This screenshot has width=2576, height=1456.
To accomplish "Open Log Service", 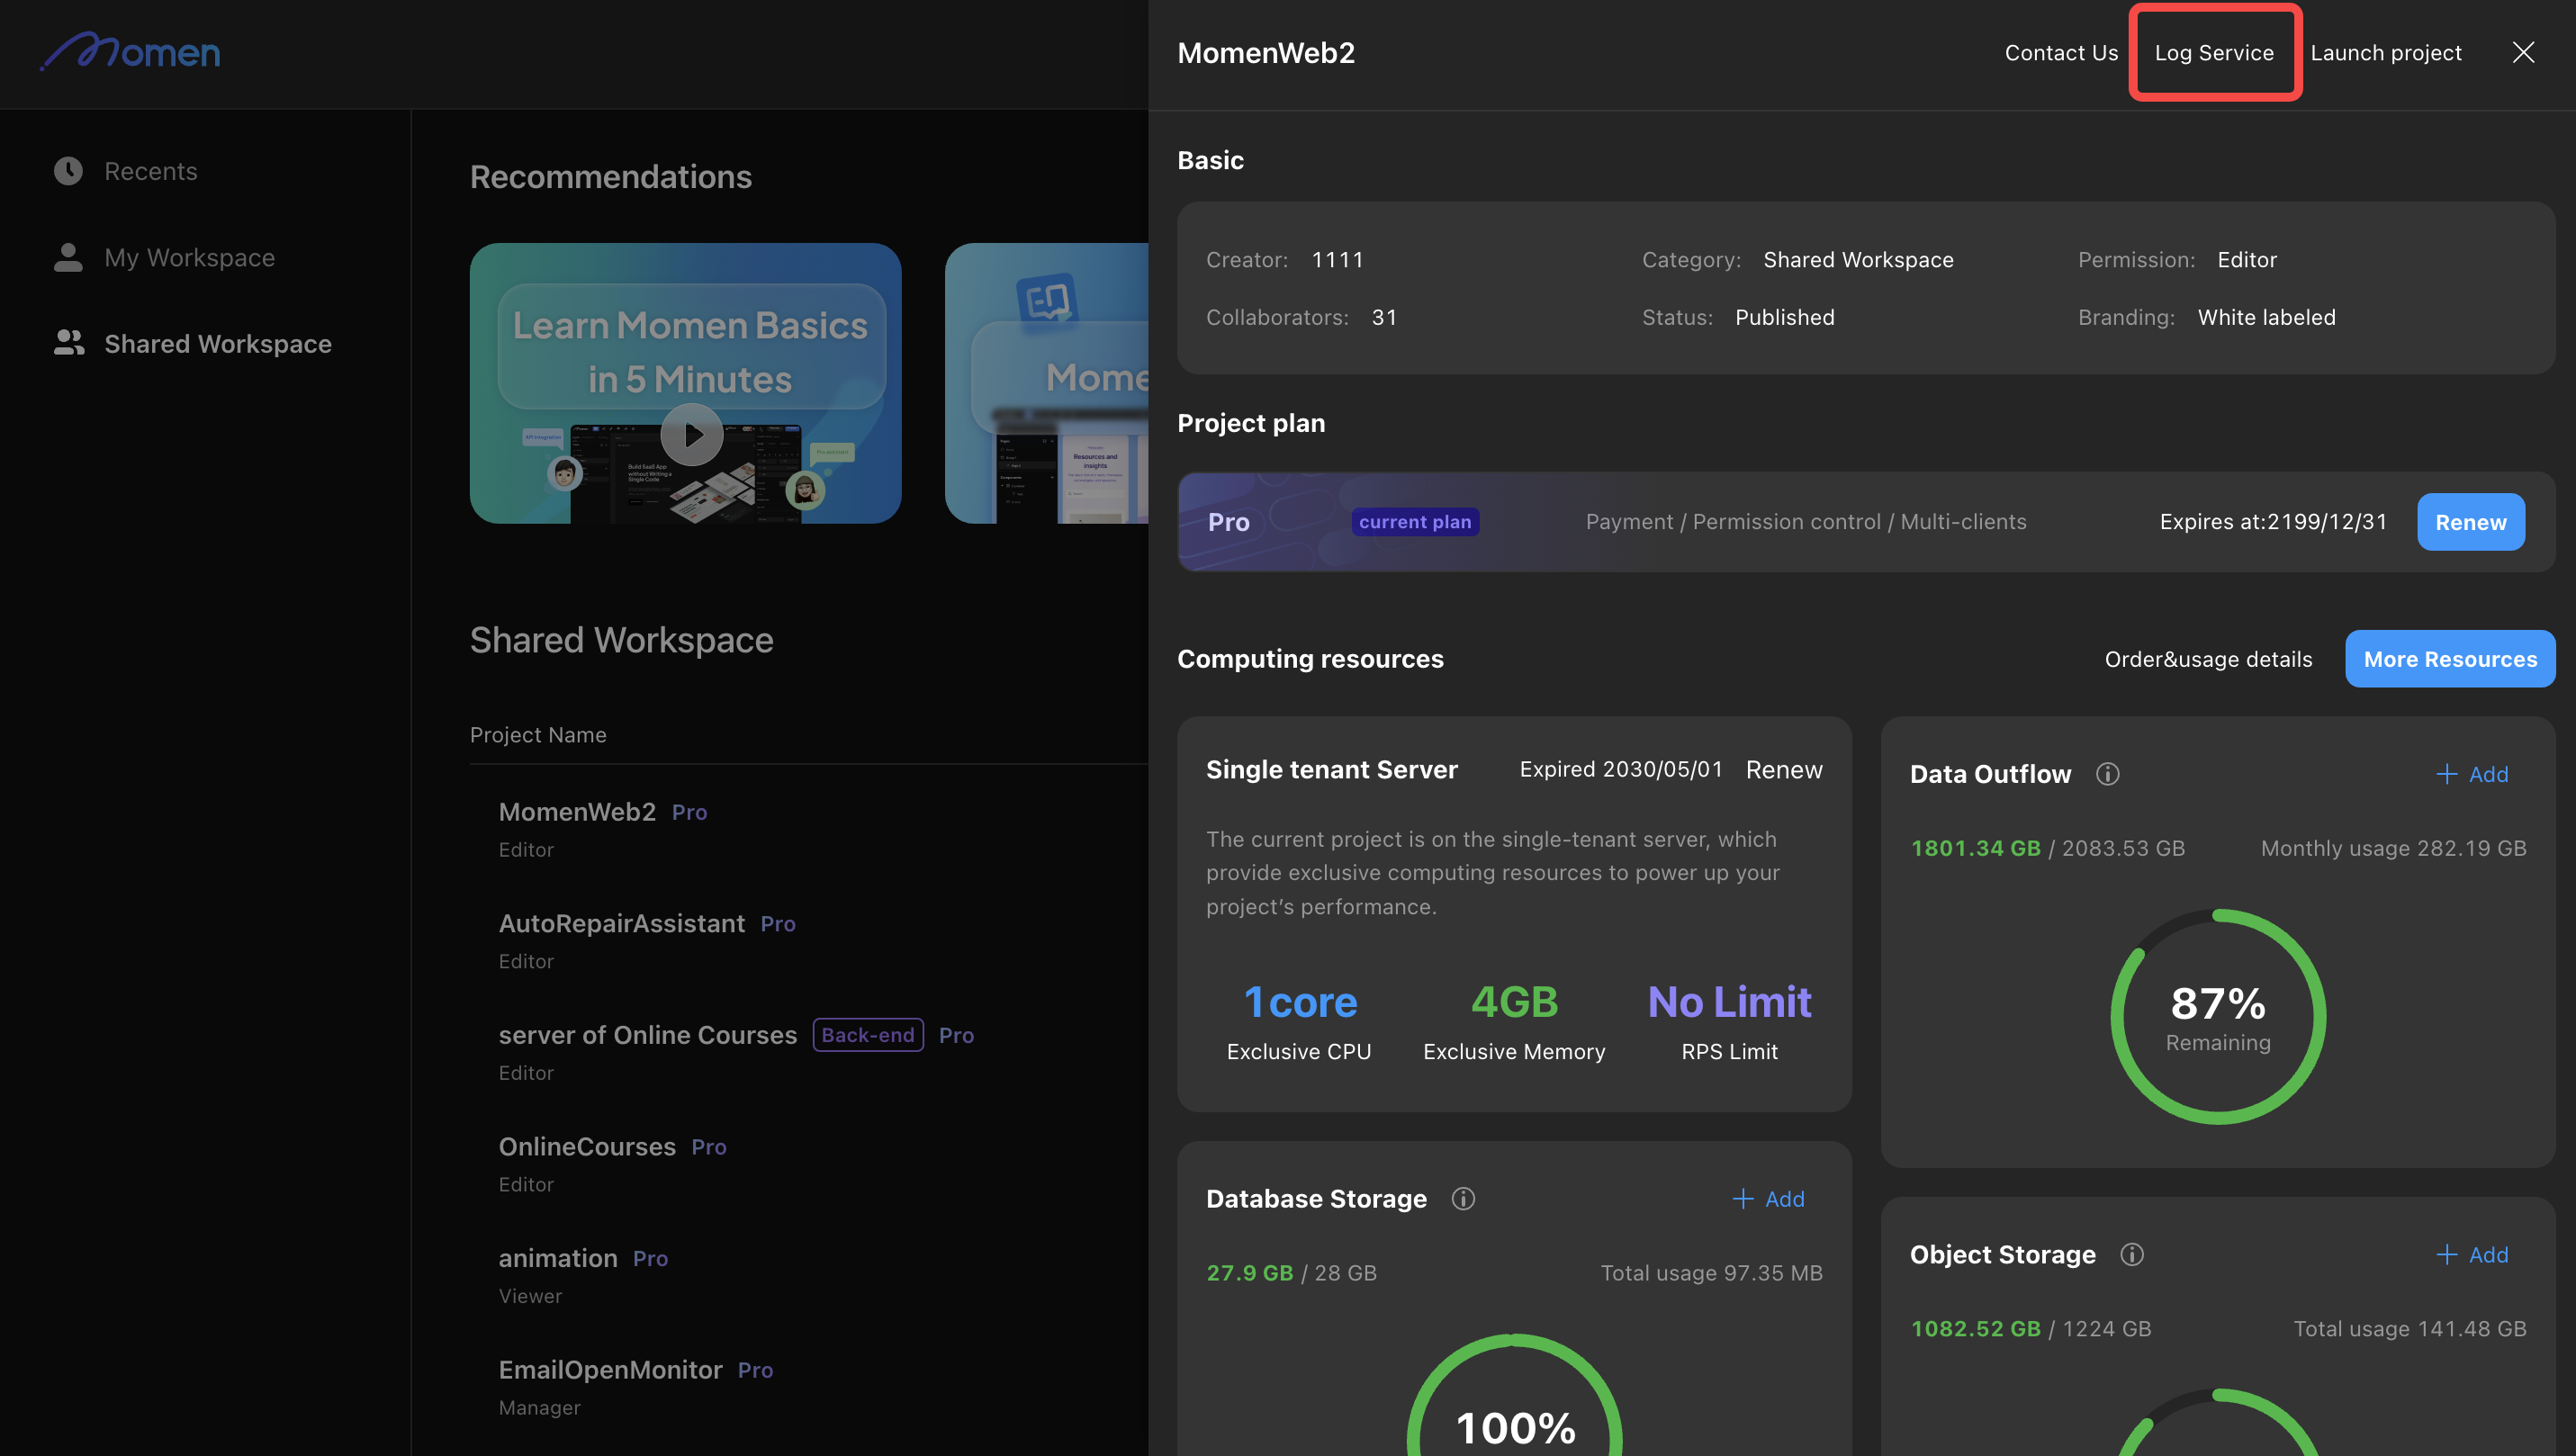I will coord(2214,52).
